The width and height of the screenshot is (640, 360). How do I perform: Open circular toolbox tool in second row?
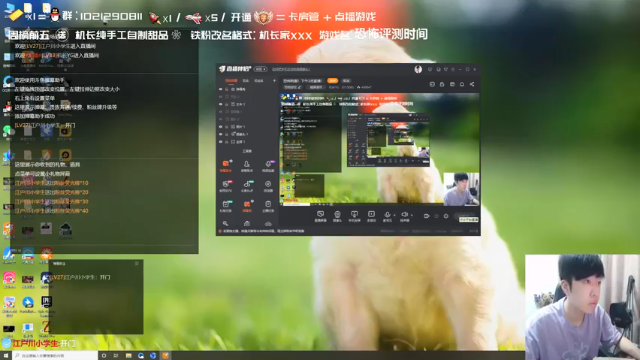(x=268, y=186)
